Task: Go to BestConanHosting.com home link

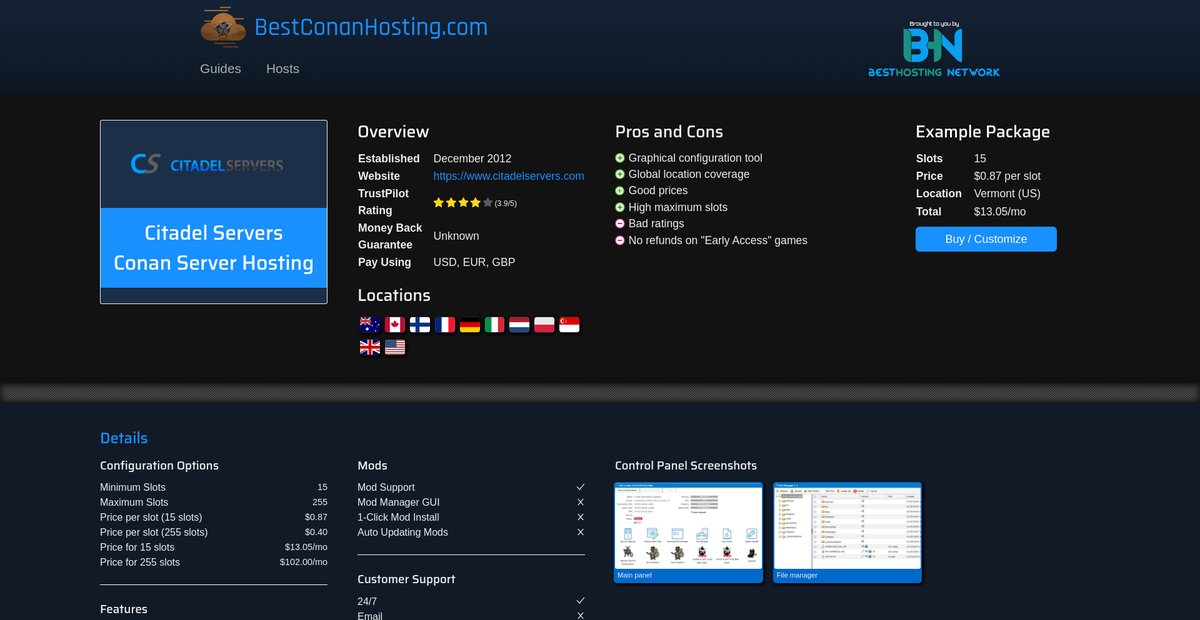Action: point(371,27)
